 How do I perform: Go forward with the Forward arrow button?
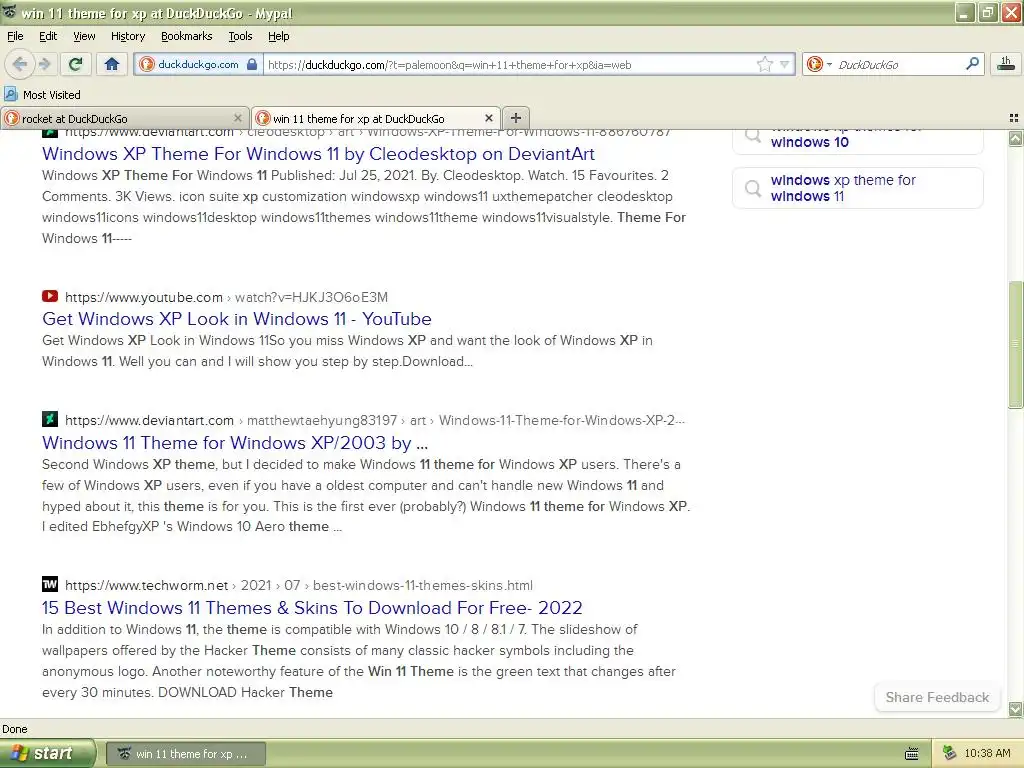44,64
